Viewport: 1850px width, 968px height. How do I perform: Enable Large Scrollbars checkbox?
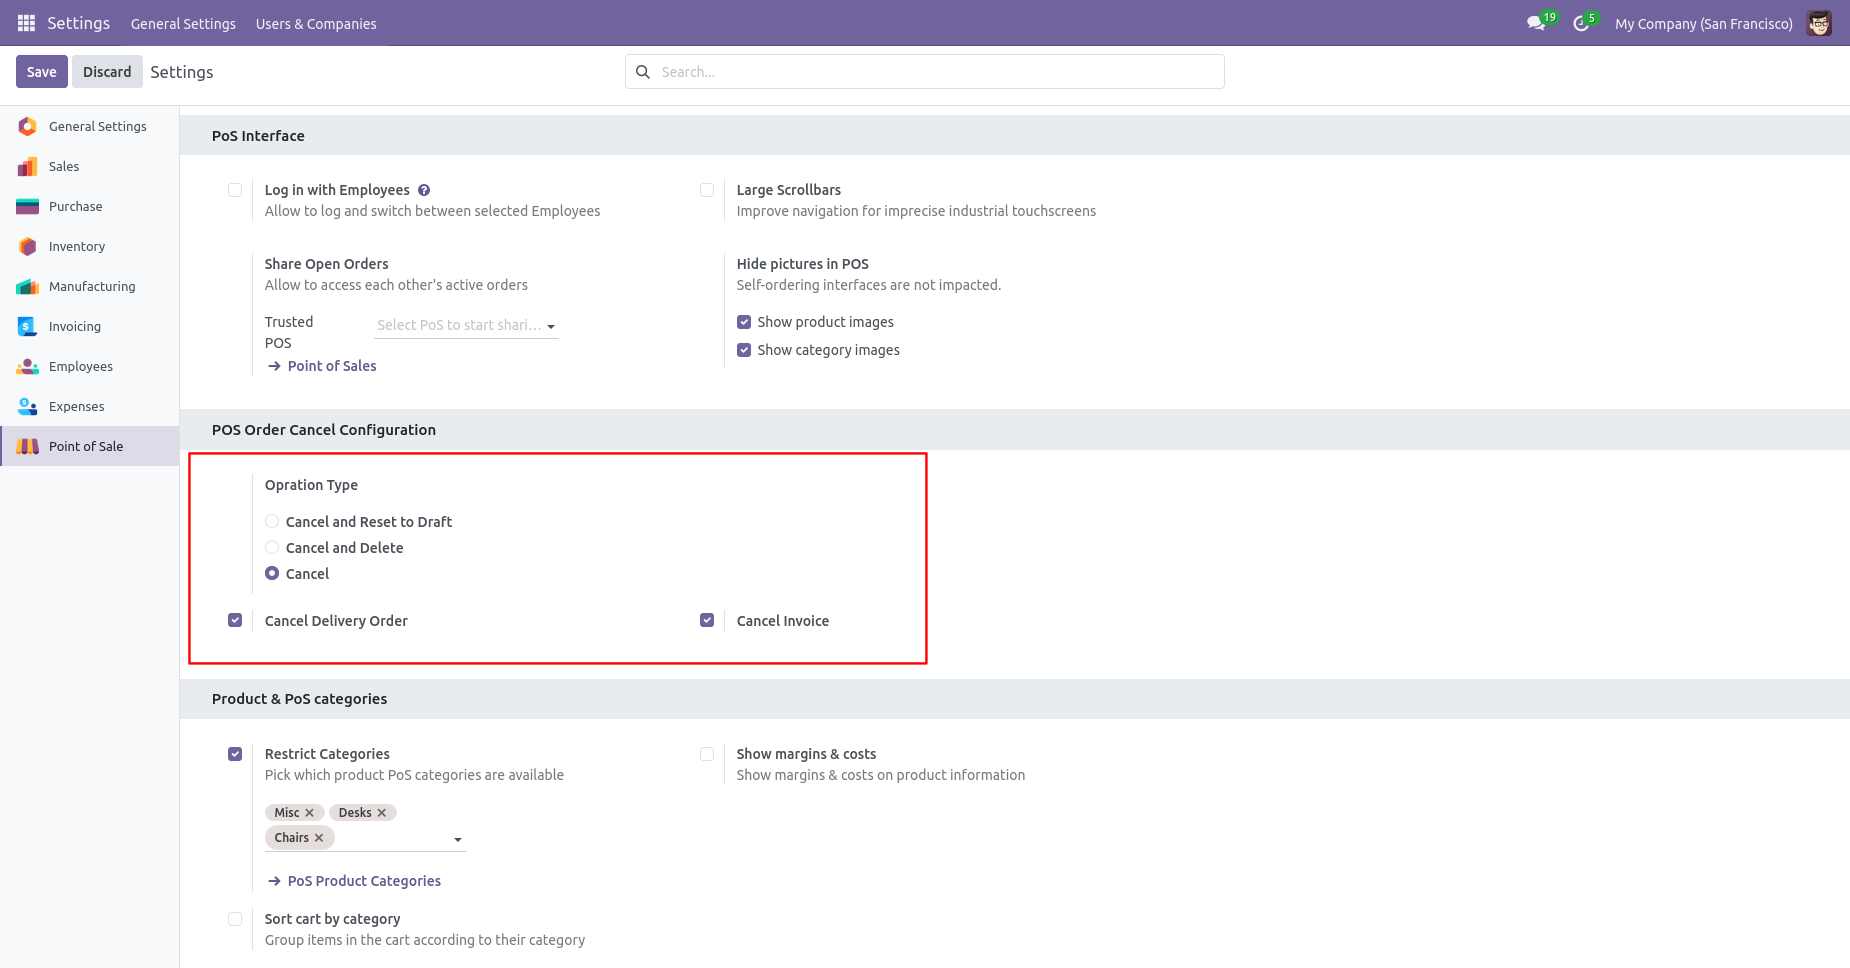[707, 190]
